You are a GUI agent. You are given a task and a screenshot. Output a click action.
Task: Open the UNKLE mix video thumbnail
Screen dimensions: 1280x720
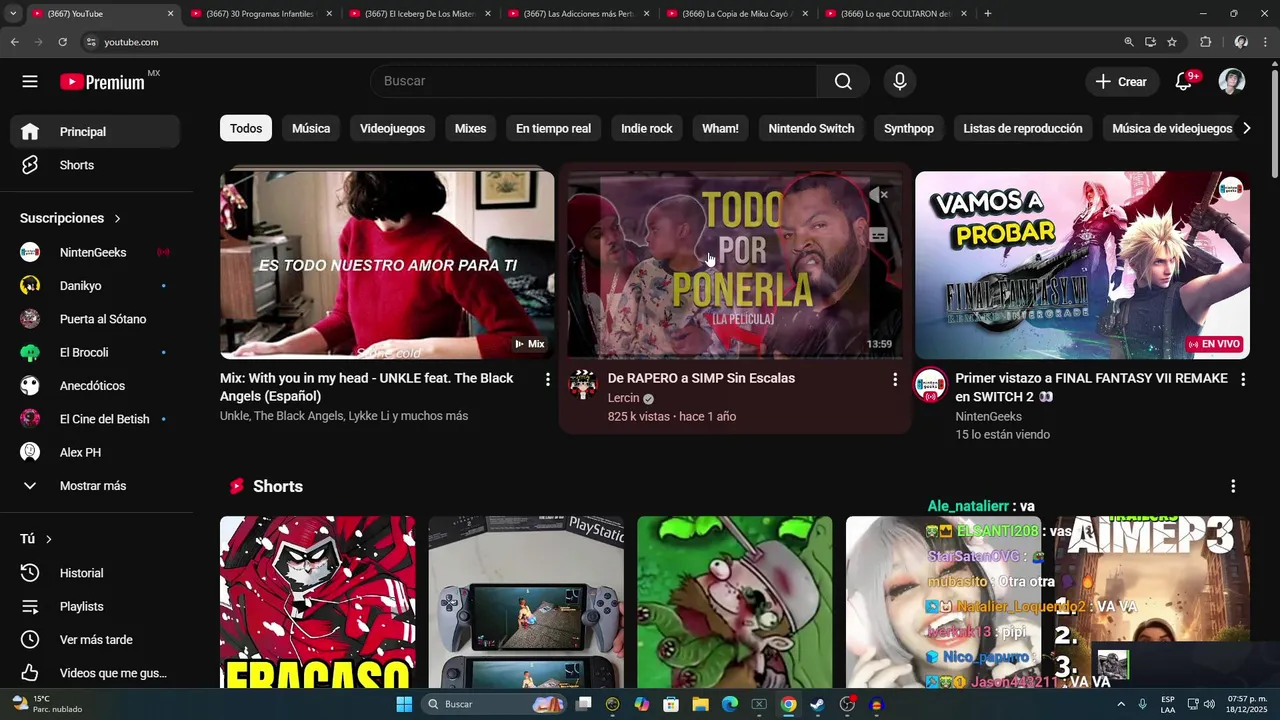tap(387, 265)
